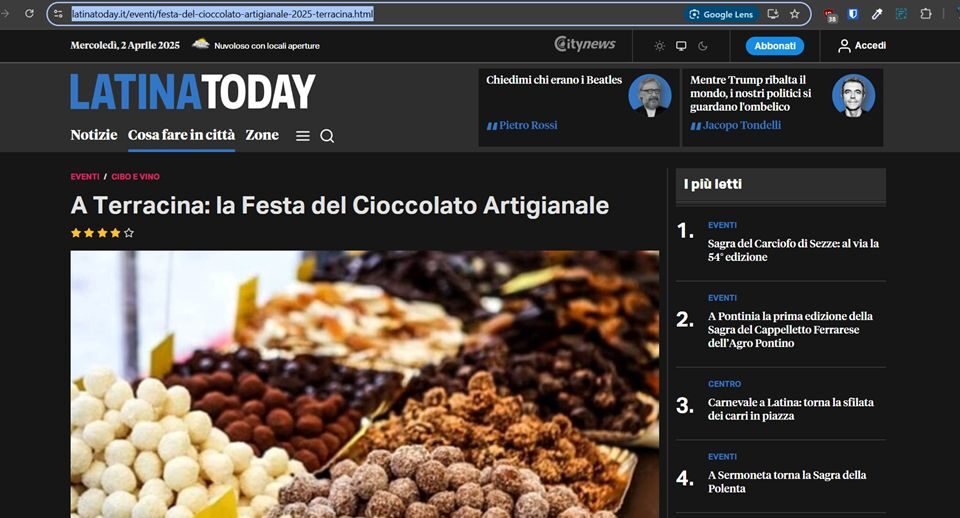Rate the article five stars
This screenshot has height=518, width=960.
point(129,233)
